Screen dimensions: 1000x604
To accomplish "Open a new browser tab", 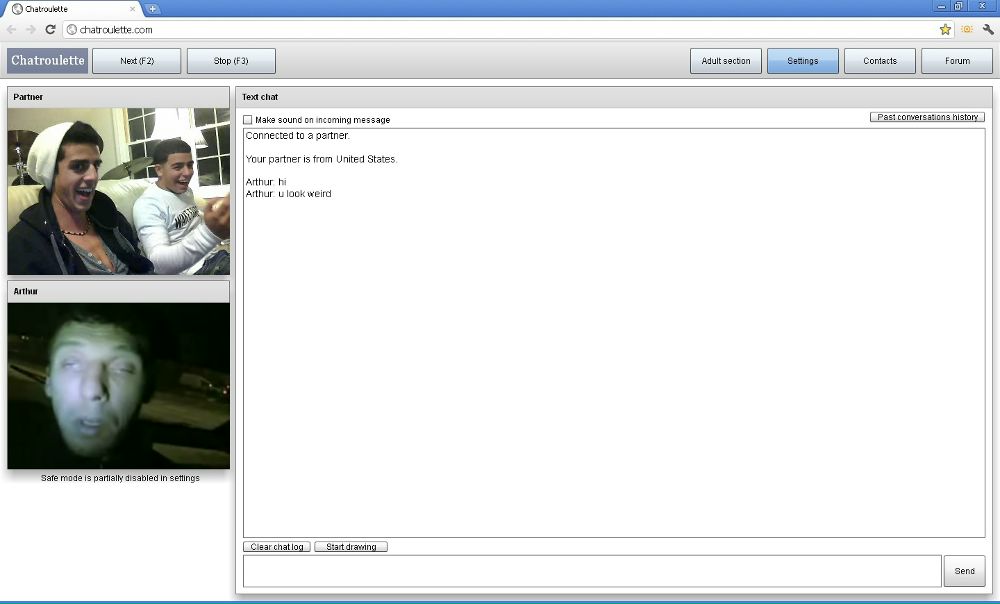I will [x=152, y=9].
